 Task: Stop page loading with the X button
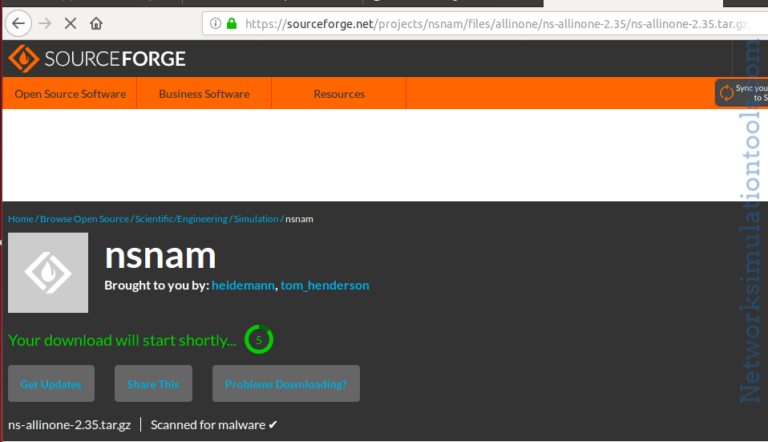tap(71, 22)
